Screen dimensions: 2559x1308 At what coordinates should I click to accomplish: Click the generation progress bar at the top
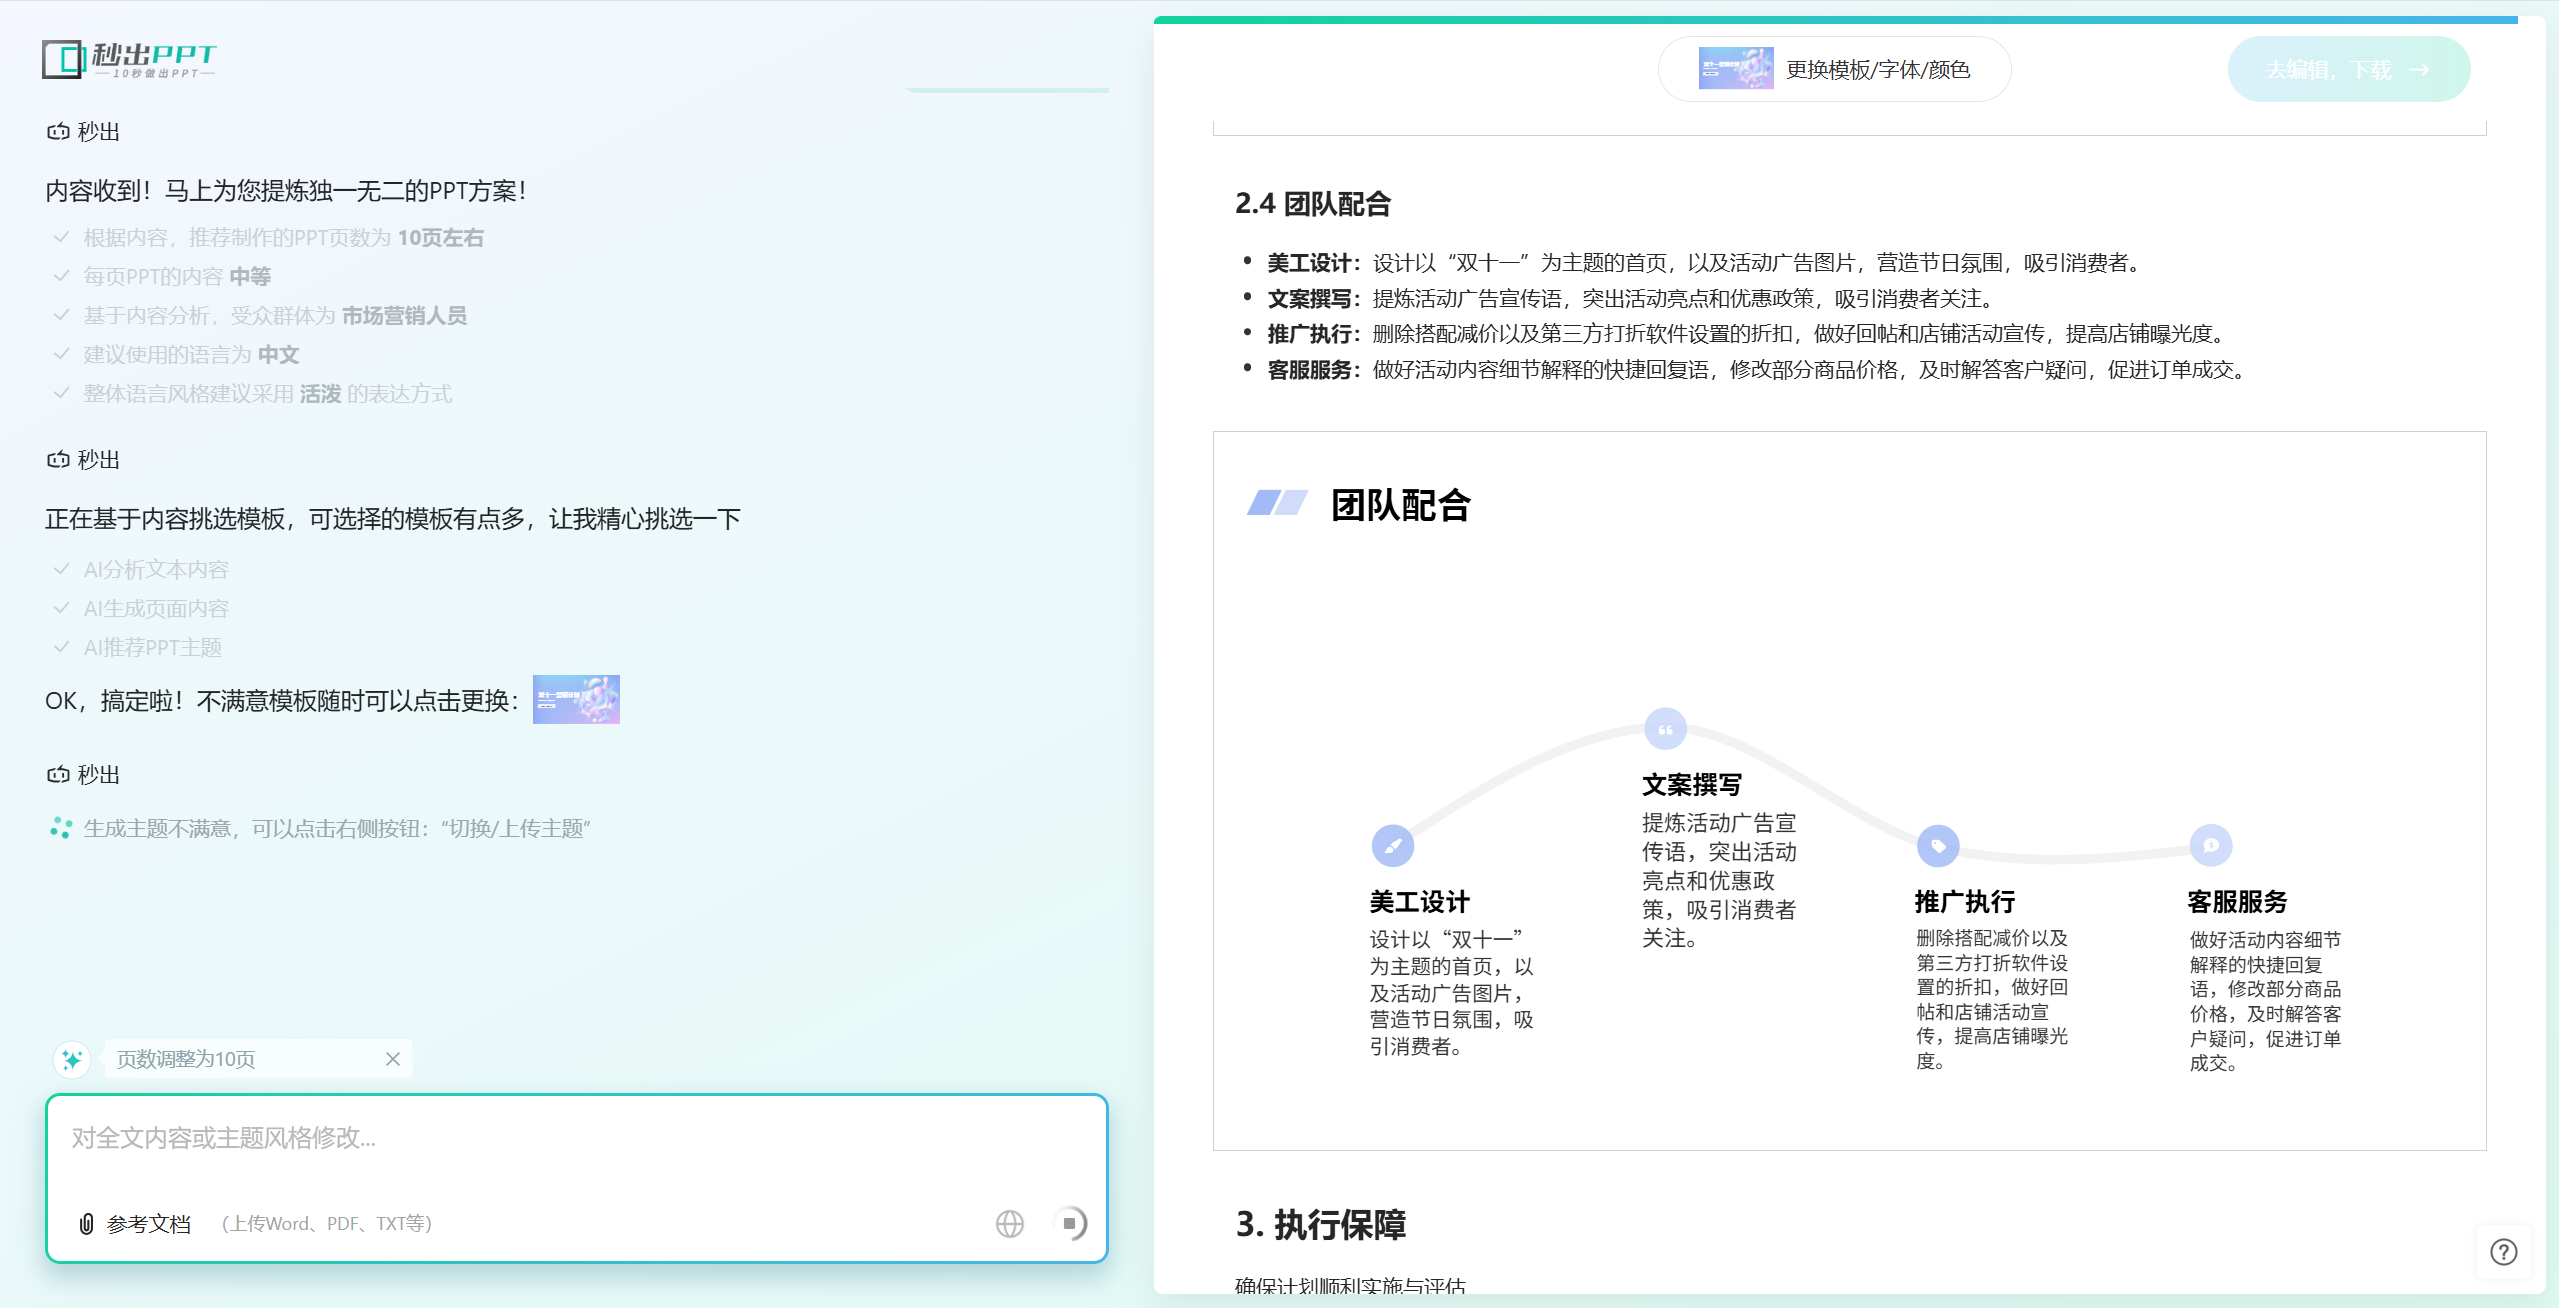(x=1835, y=19)
